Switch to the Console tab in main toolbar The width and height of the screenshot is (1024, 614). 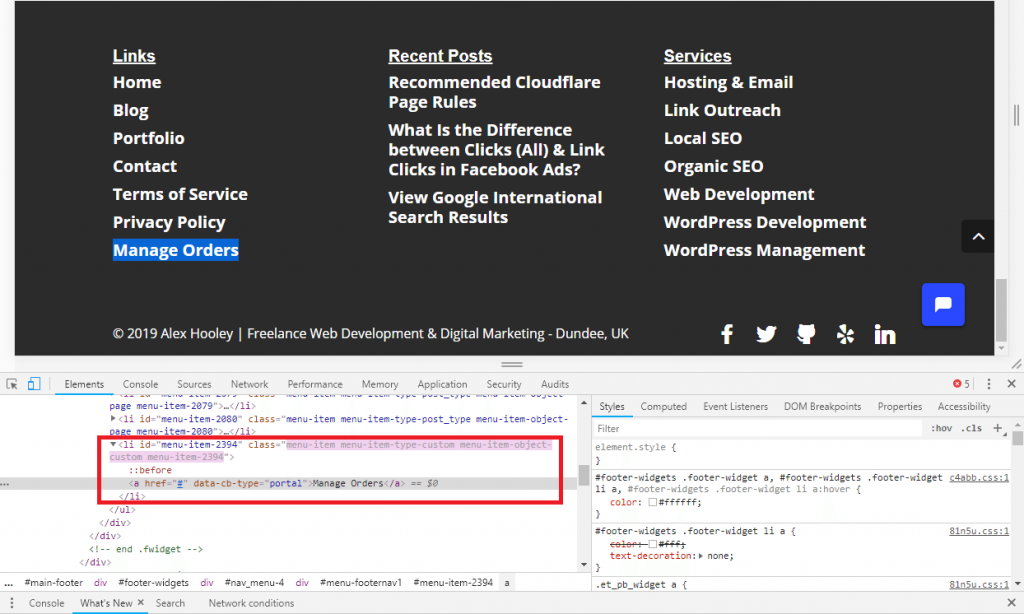tap(140, 384)
